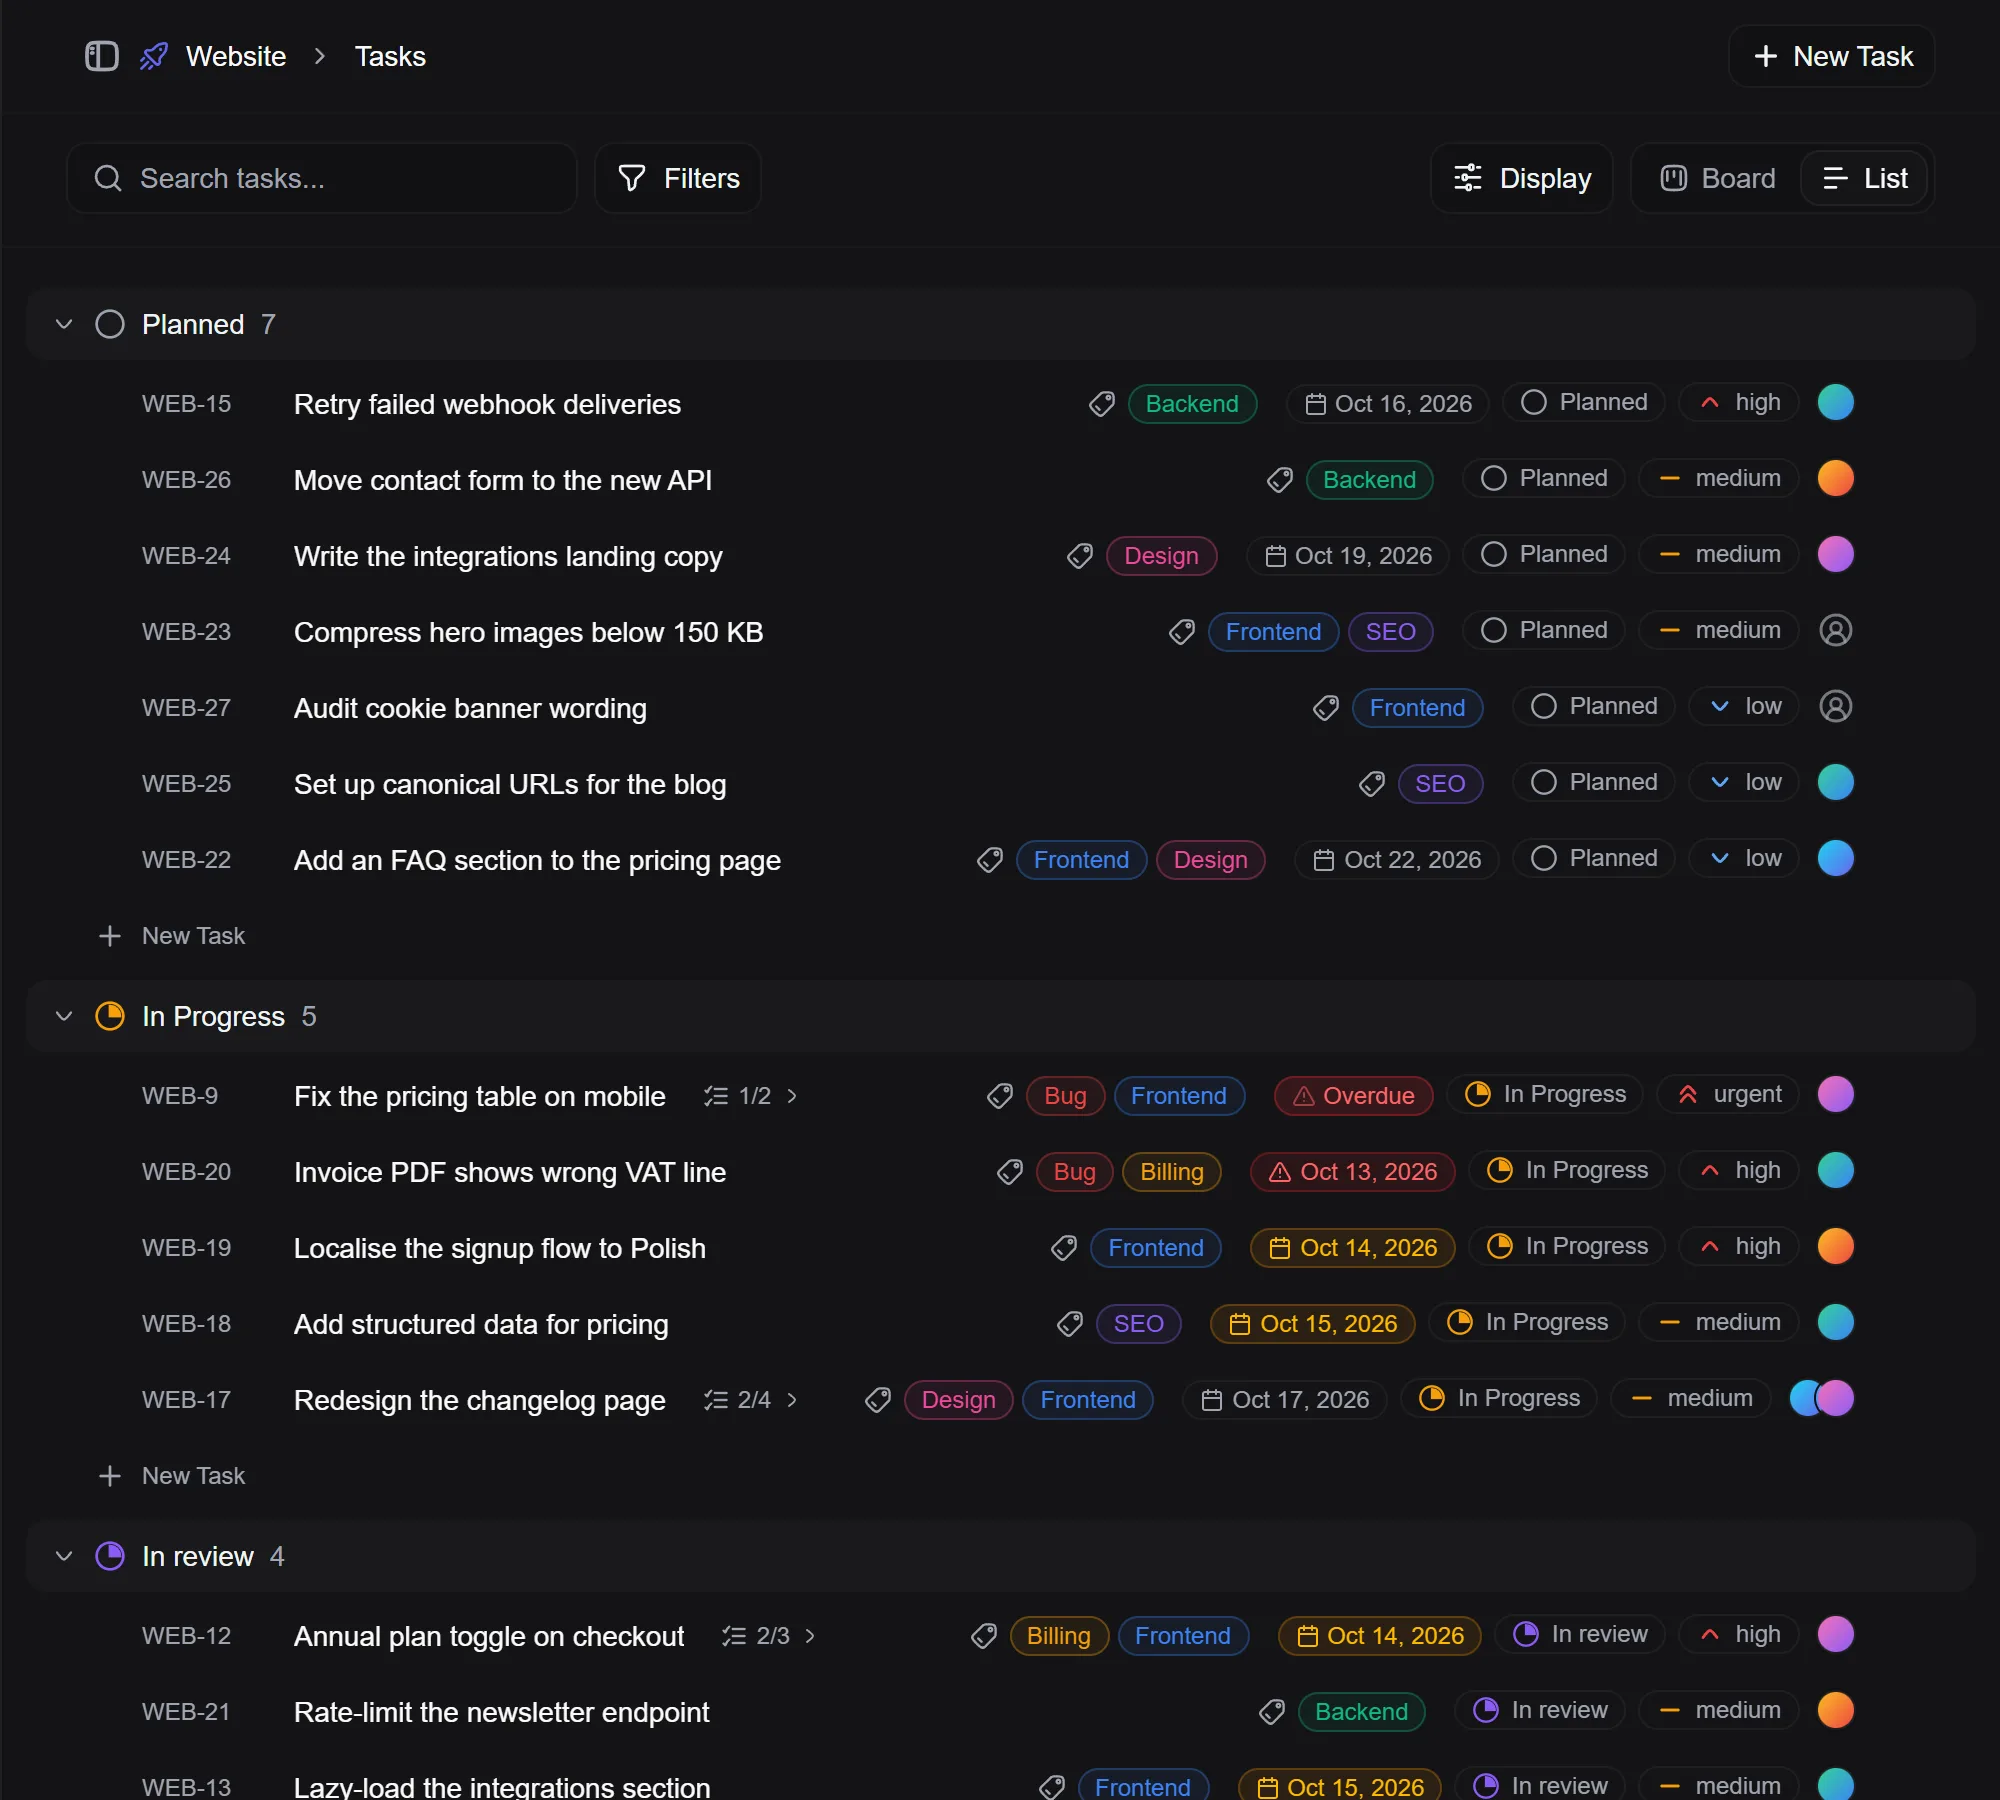Click tag icon on WEB-22 FAQ row
The image size is (2000, 1800).
pos(990,860)
